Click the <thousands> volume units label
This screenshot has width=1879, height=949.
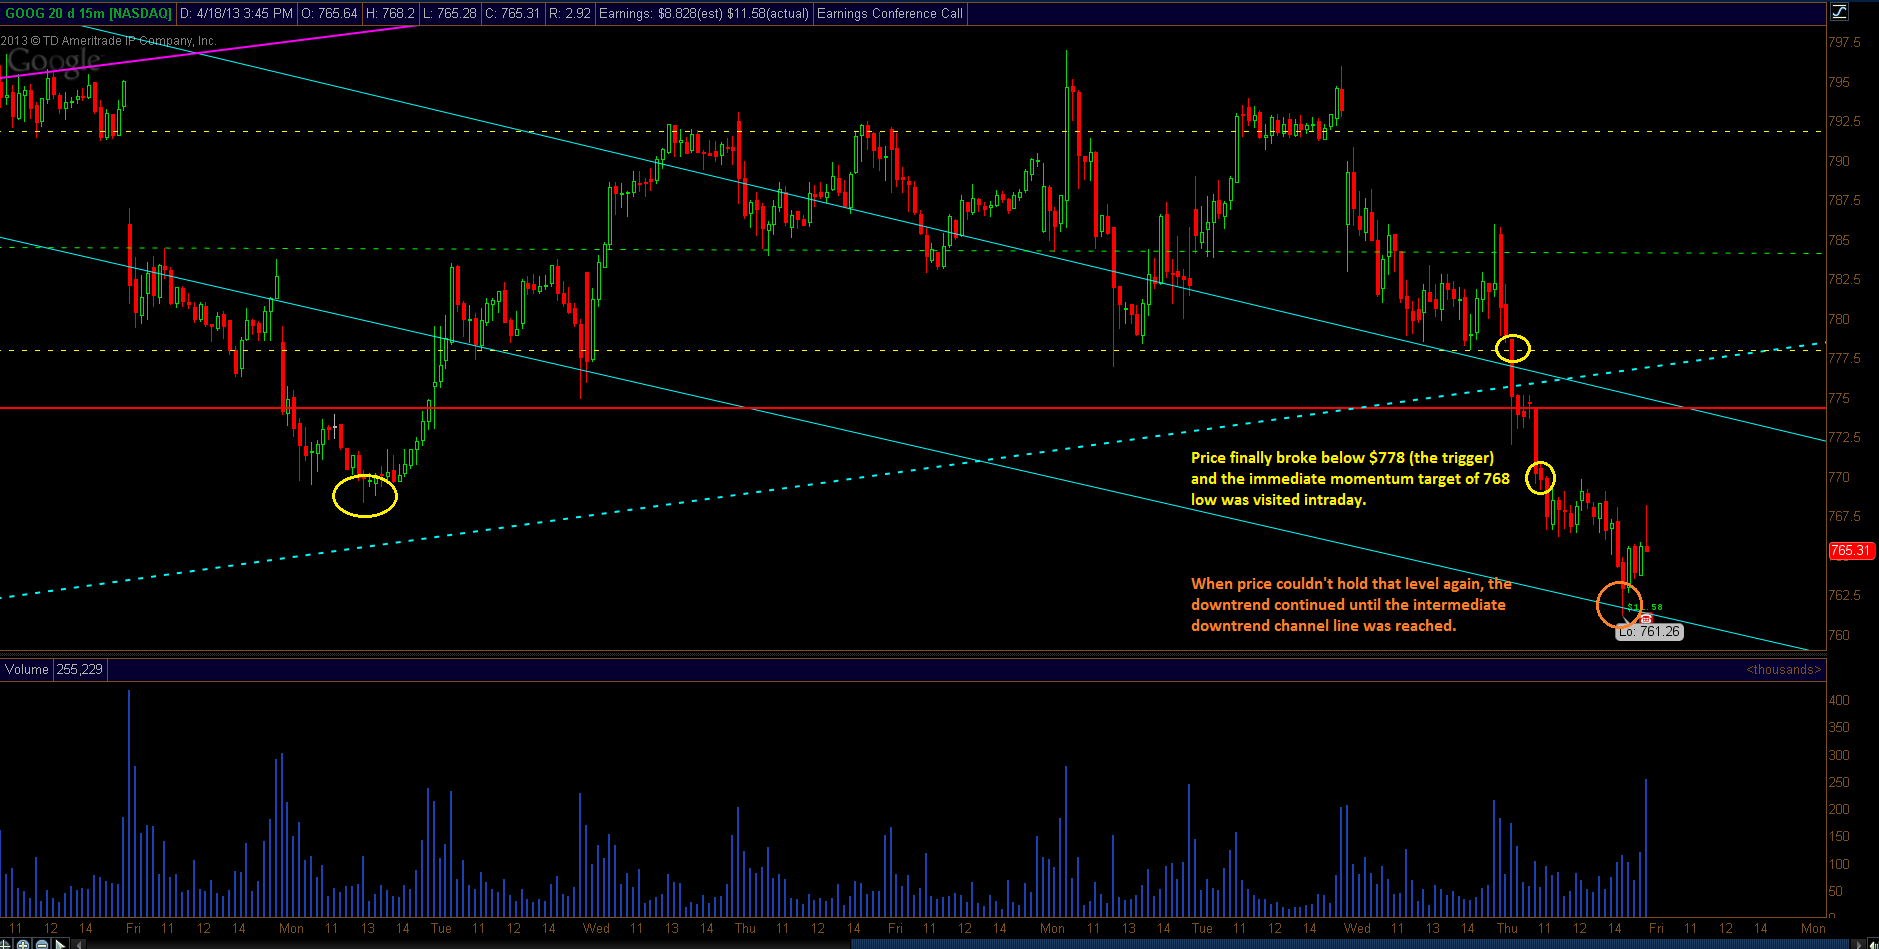[1783, 669]
